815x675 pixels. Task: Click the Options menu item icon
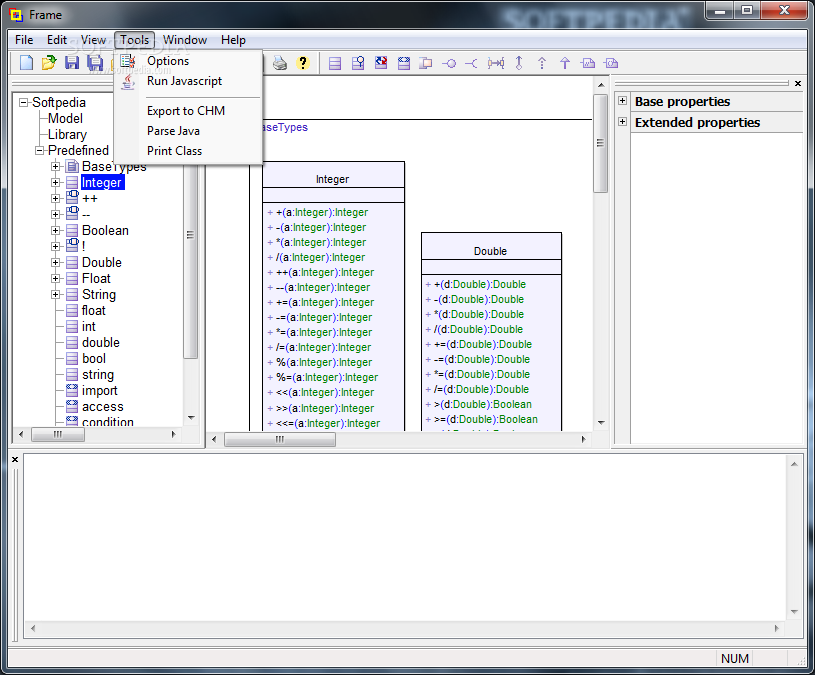[x=128, y=61]
